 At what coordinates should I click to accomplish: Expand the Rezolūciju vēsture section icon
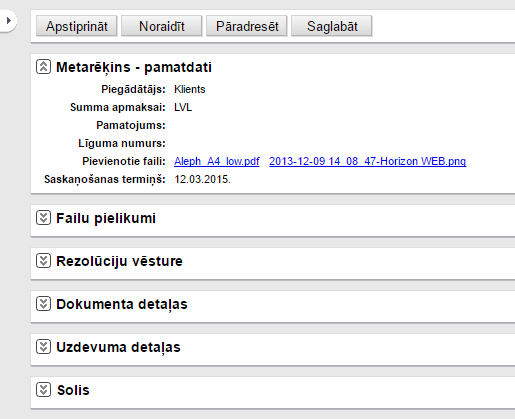tap(43, 261)
